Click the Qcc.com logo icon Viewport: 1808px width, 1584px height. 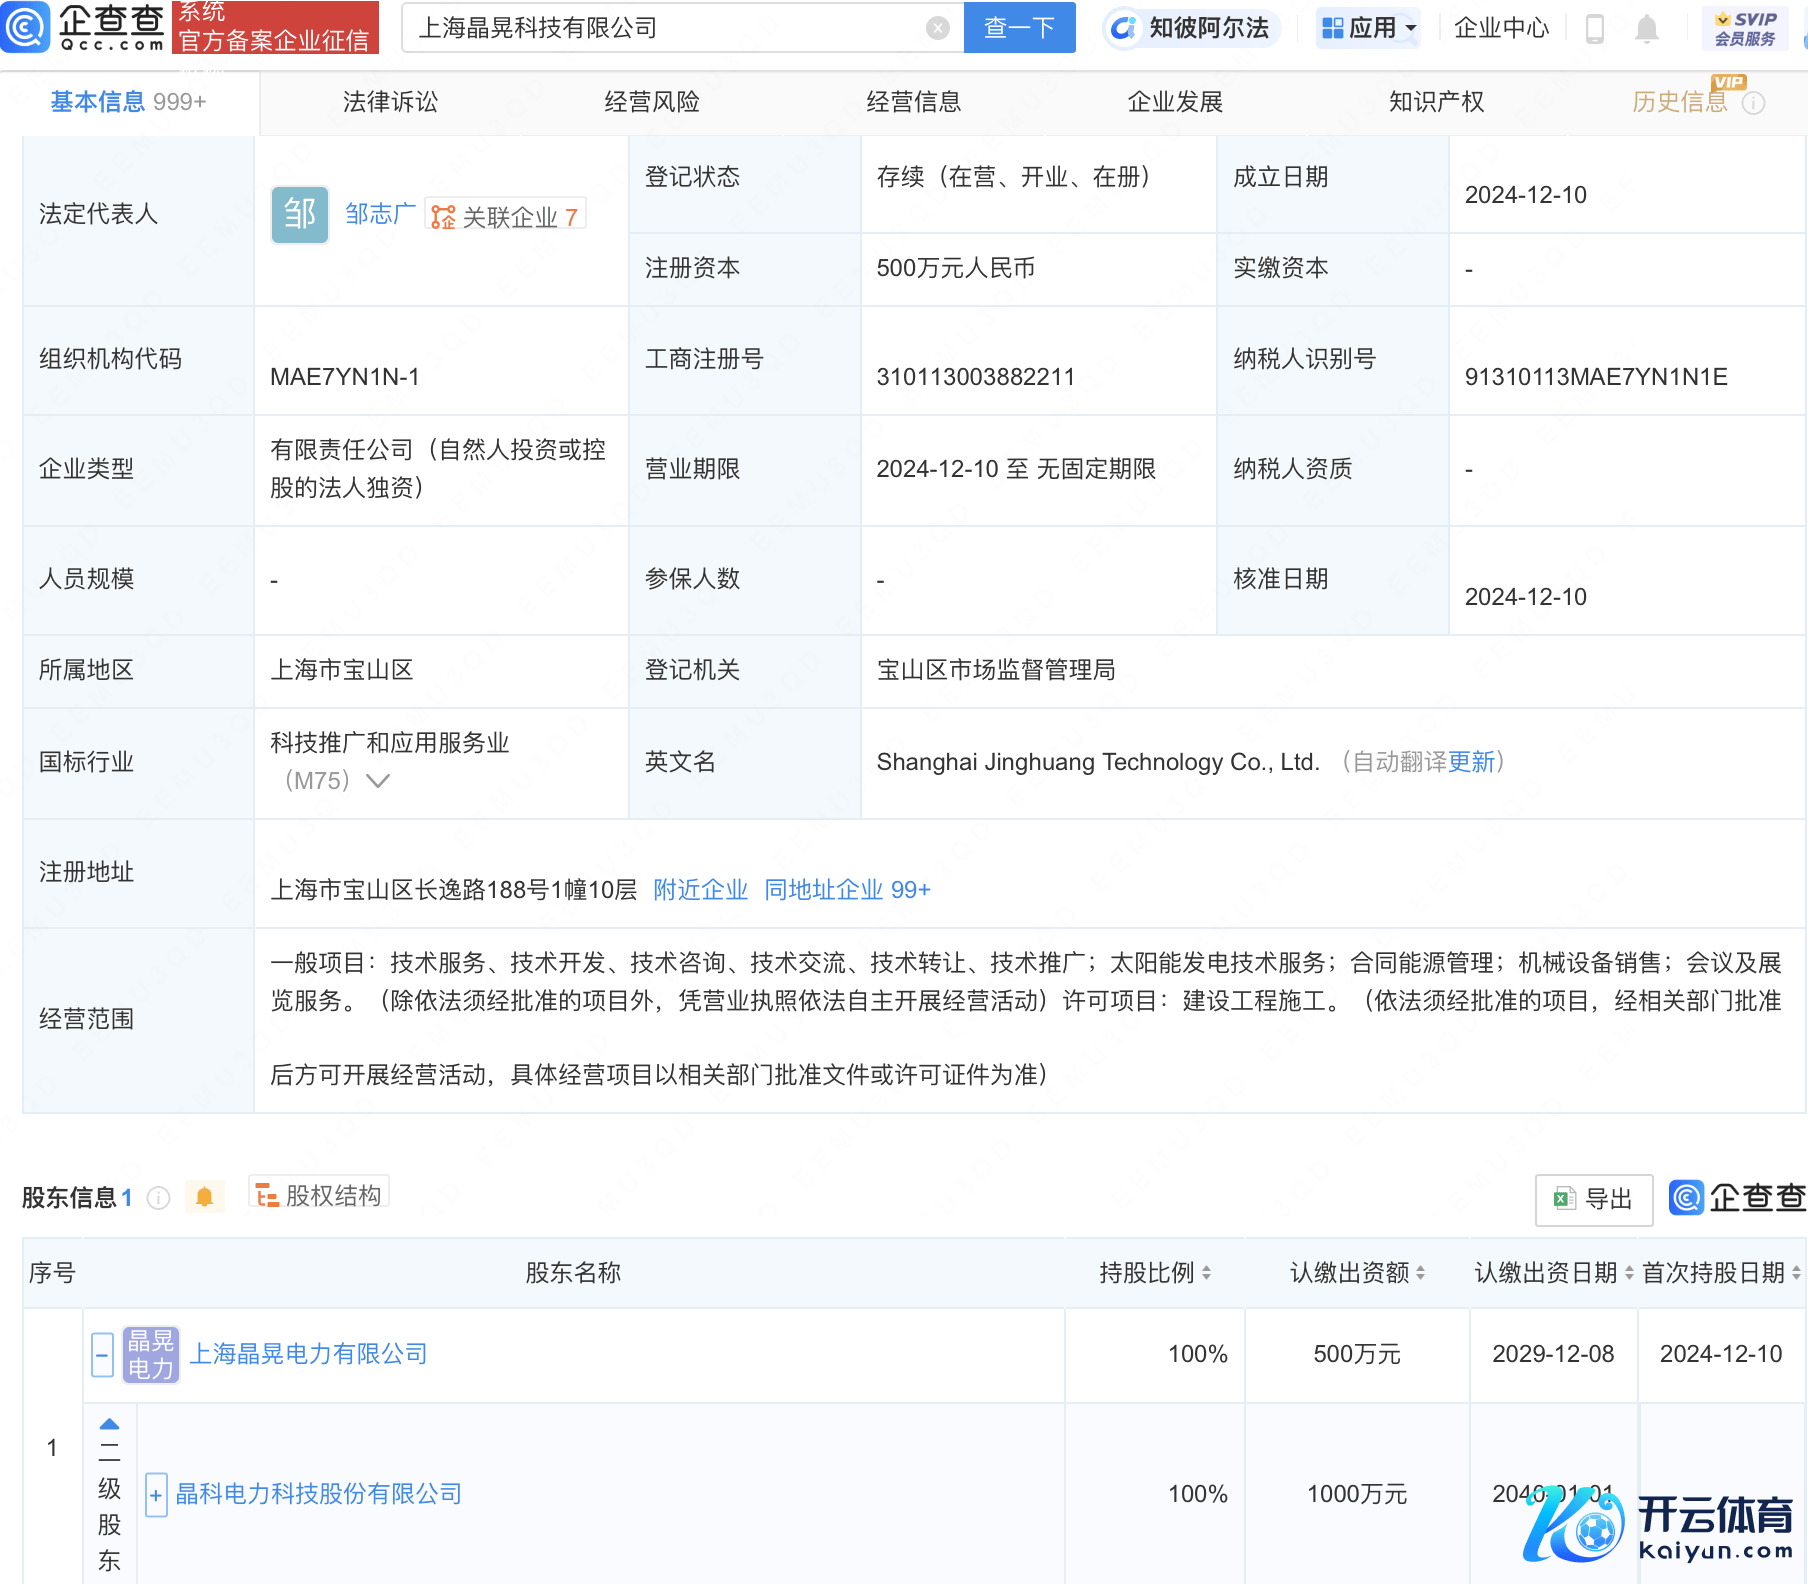pyautogui.click(x=26, y=27)
